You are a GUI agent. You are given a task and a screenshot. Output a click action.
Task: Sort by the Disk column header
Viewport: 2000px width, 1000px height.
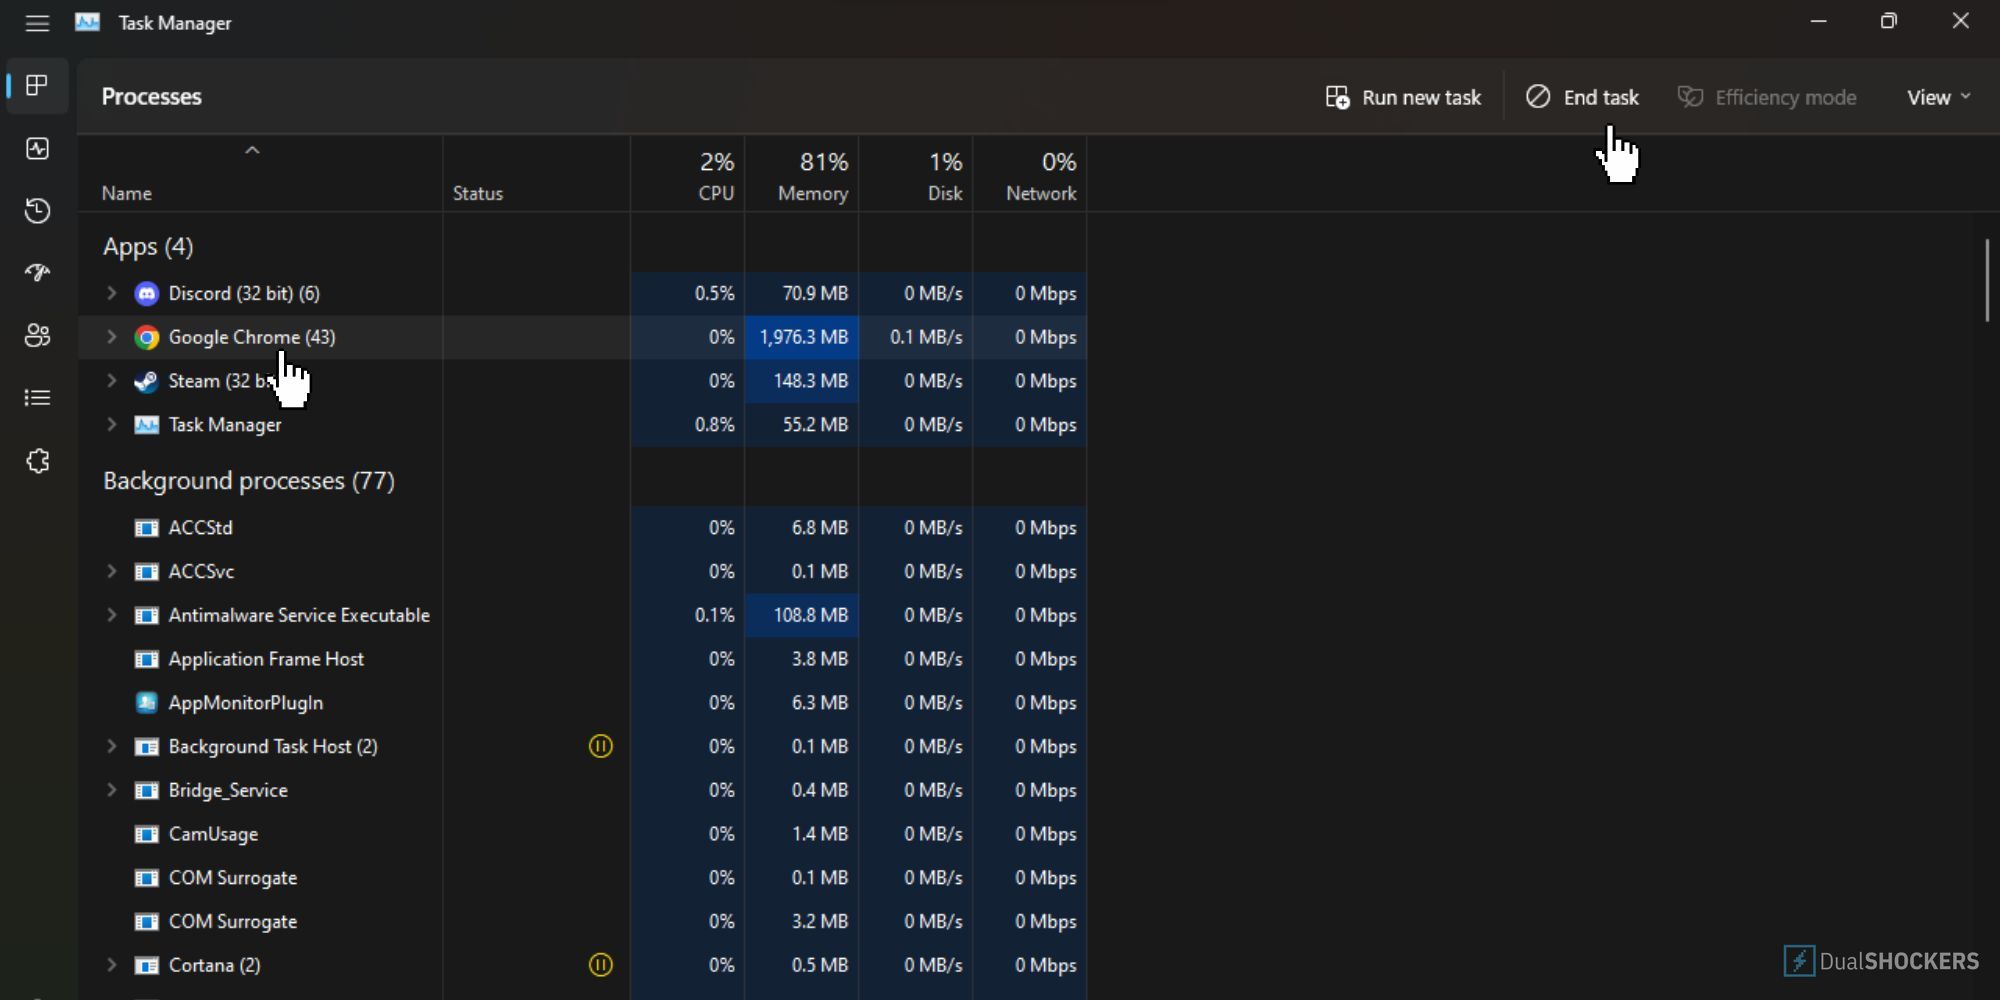click(x=916, y=174)
